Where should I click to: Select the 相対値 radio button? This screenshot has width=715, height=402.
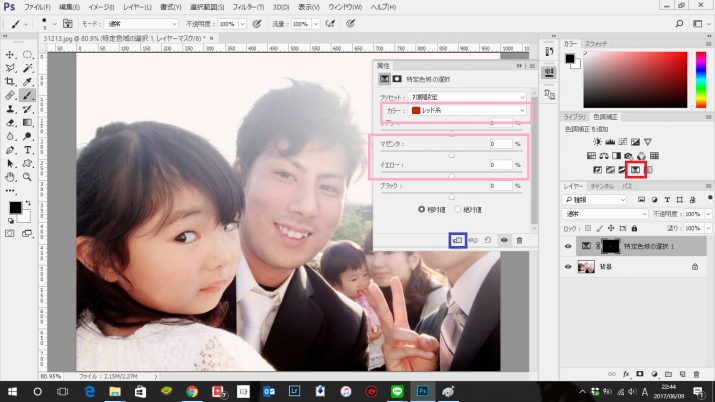click(x=423, y=209)
